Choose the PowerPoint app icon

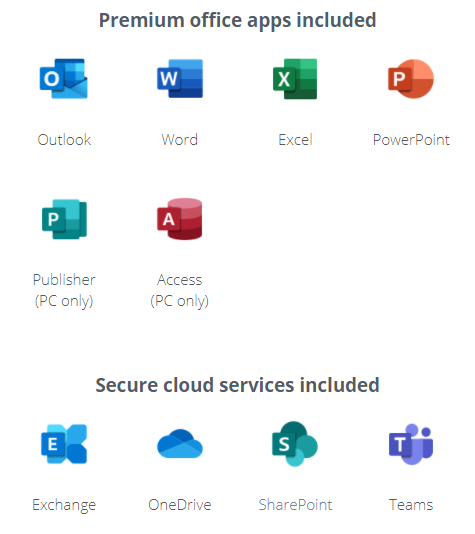(411, 79)
